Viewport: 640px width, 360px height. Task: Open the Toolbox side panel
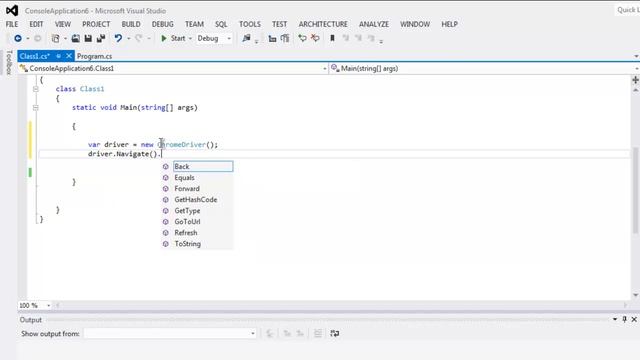pos(9,62)
